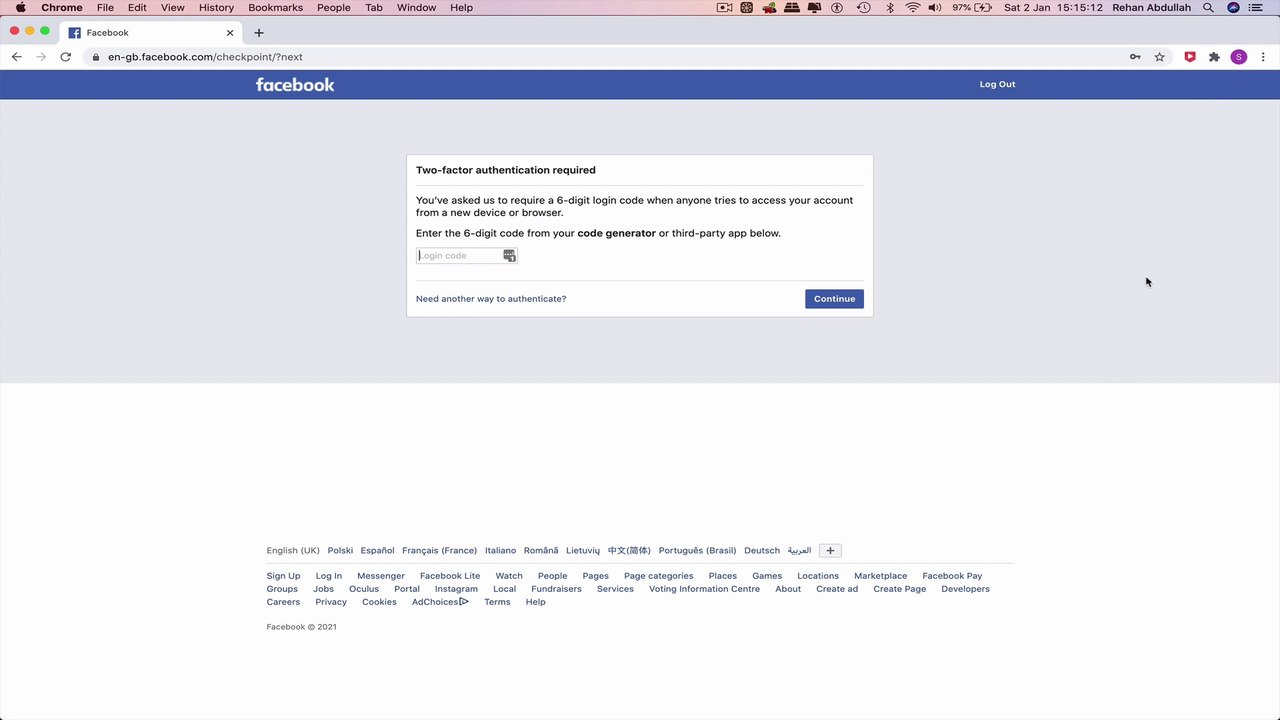Image resolution: width=1280 pixels, height=720 pixels.
Task: Click the browser forward arrow
Action: point(41,57)
